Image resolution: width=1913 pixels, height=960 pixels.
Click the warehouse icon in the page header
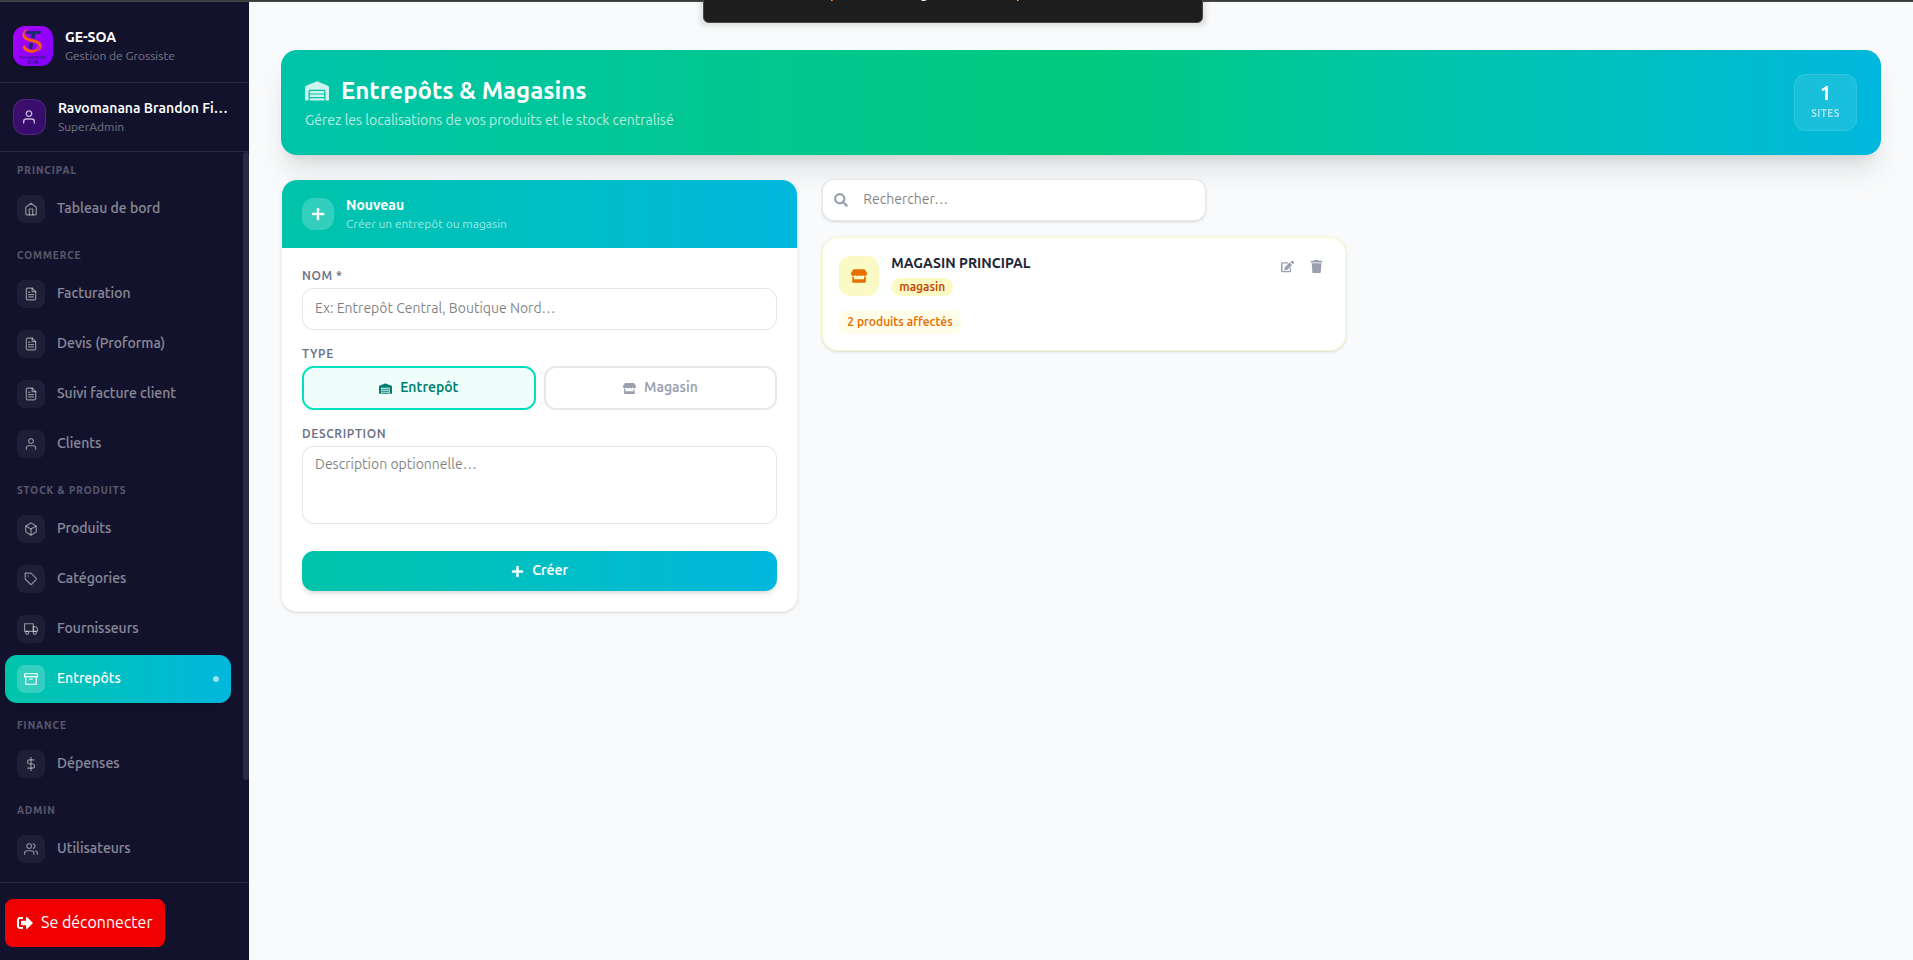tap(317, 92)
